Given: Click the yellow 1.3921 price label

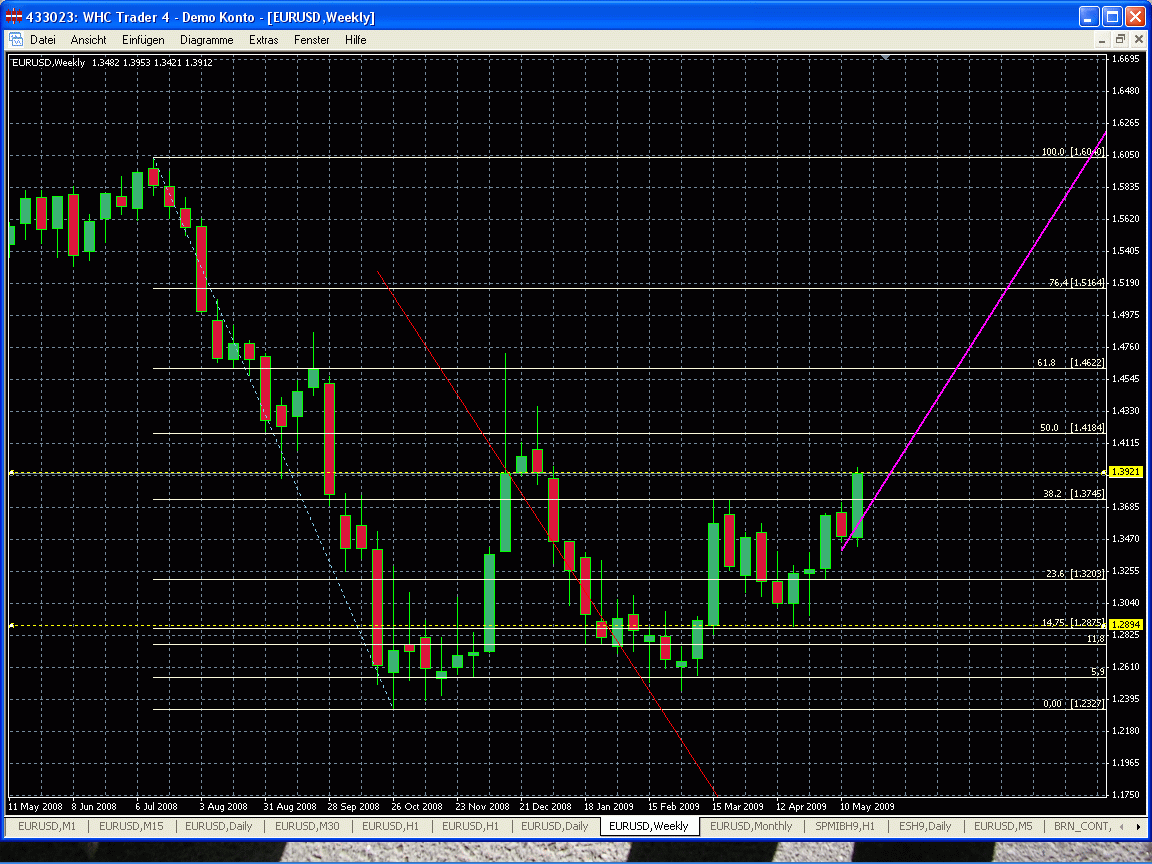Looking at the screenshot, I should (x=1125, y=472).
